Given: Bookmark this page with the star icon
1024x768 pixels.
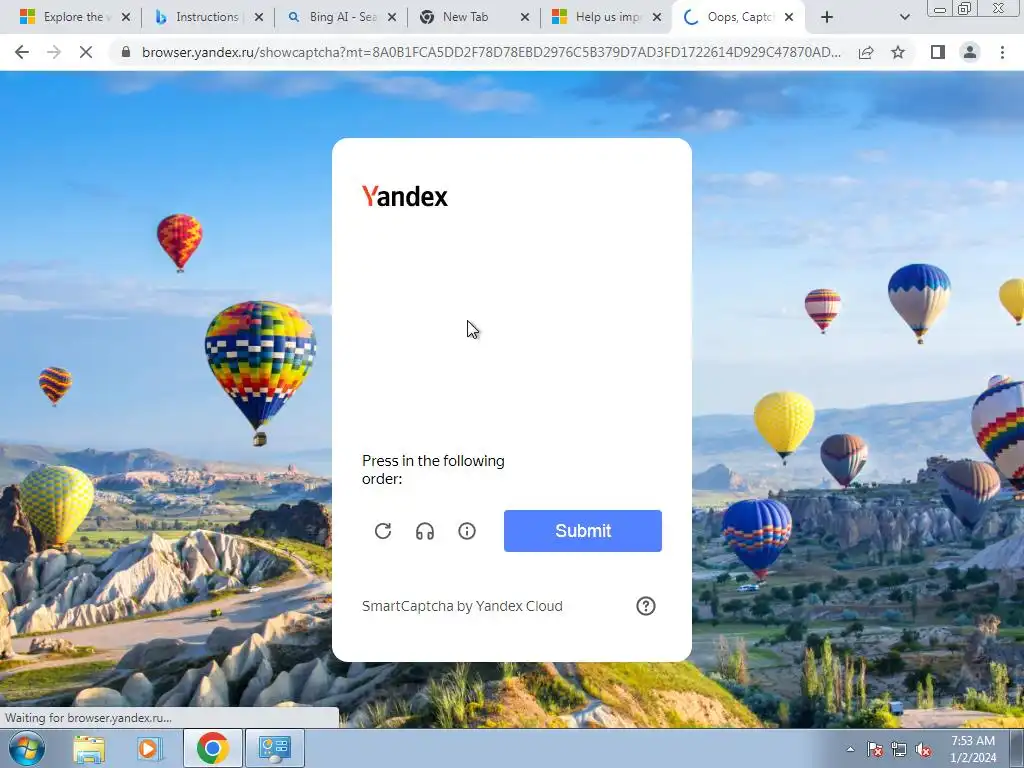Looking at the screenshot, I should 898,52.
